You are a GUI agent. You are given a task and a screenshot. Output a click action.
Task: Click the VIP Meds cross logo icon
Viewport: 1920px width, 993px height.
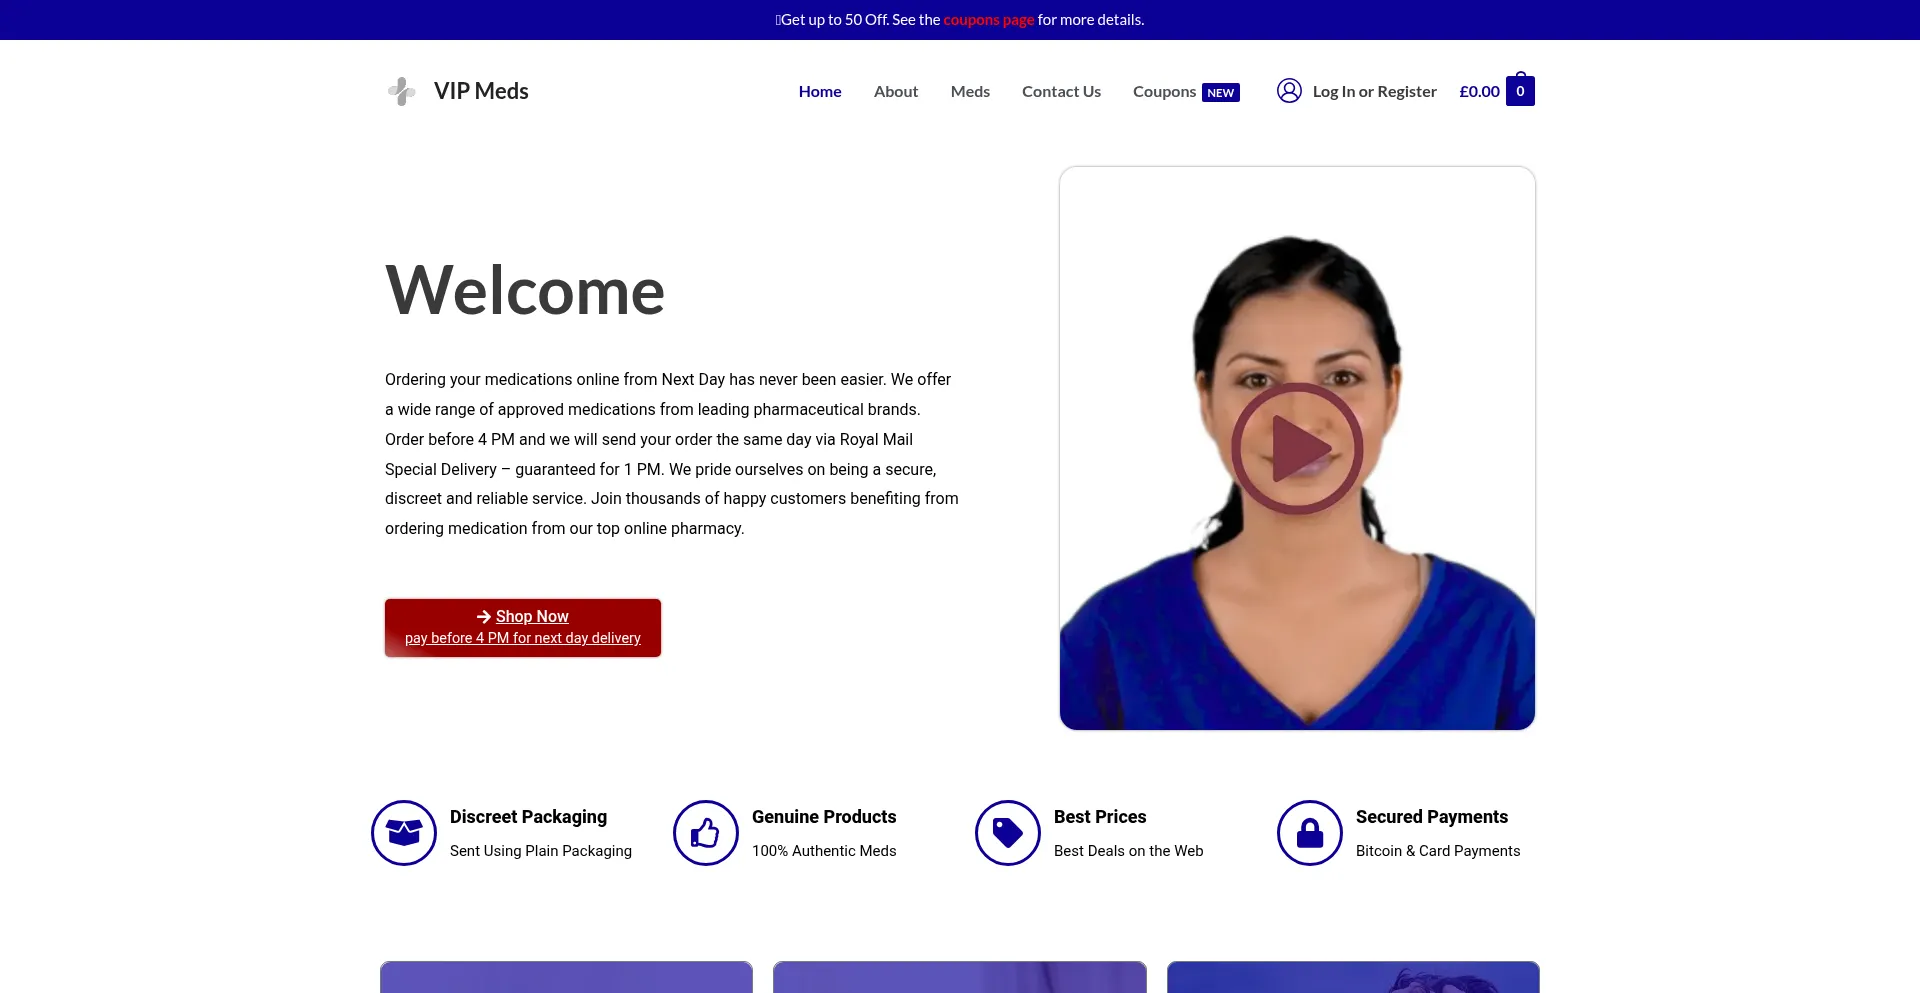[x=402, y=91]
